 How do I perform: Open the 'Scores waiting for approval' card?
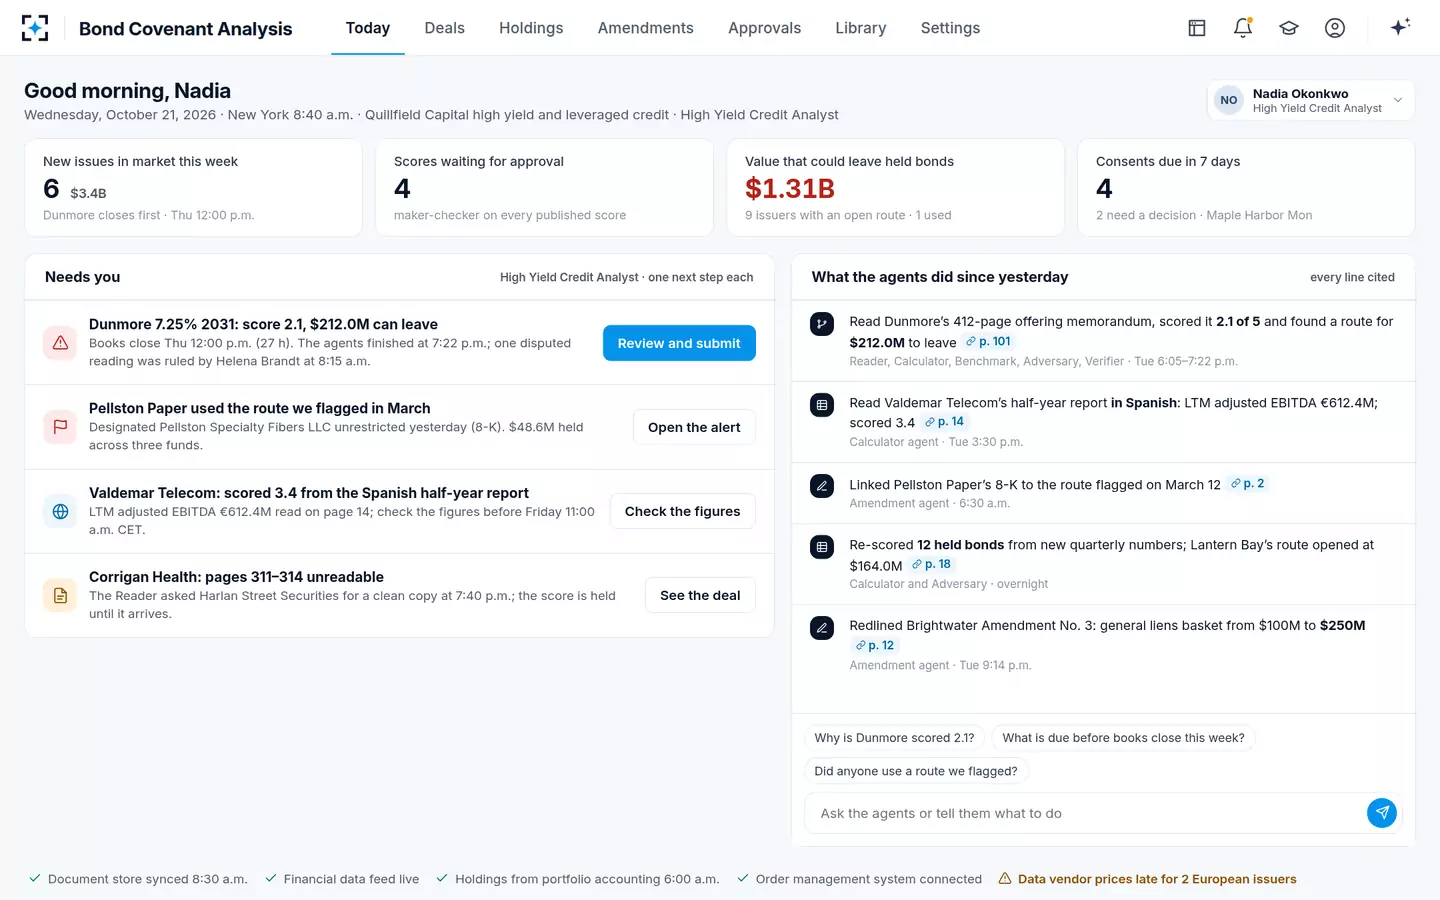coord(544,188)
